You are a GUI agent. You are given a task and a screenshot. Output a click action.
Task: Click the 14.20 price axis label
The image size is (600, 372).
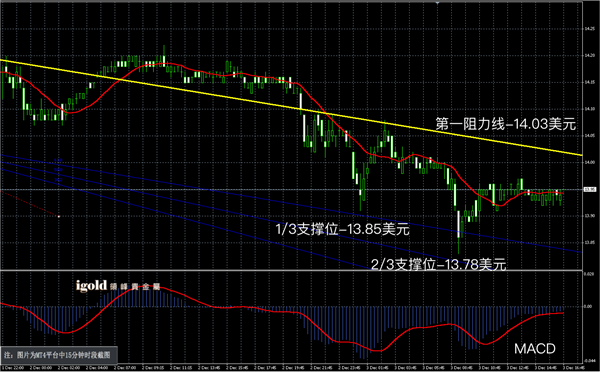tap(589, 55)
